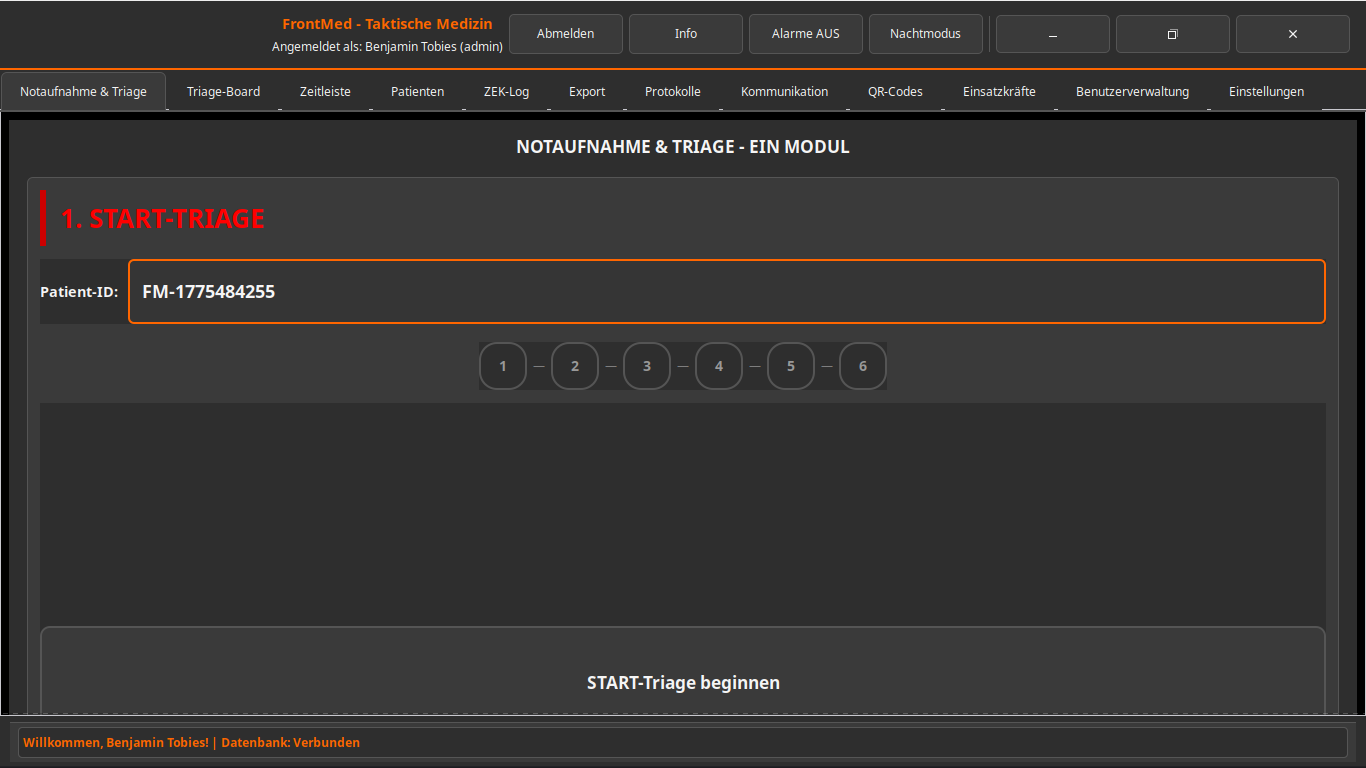Screen dimensions: 1366x768
Task: Open the Kommunikation tab
Action: pos(784,91)
